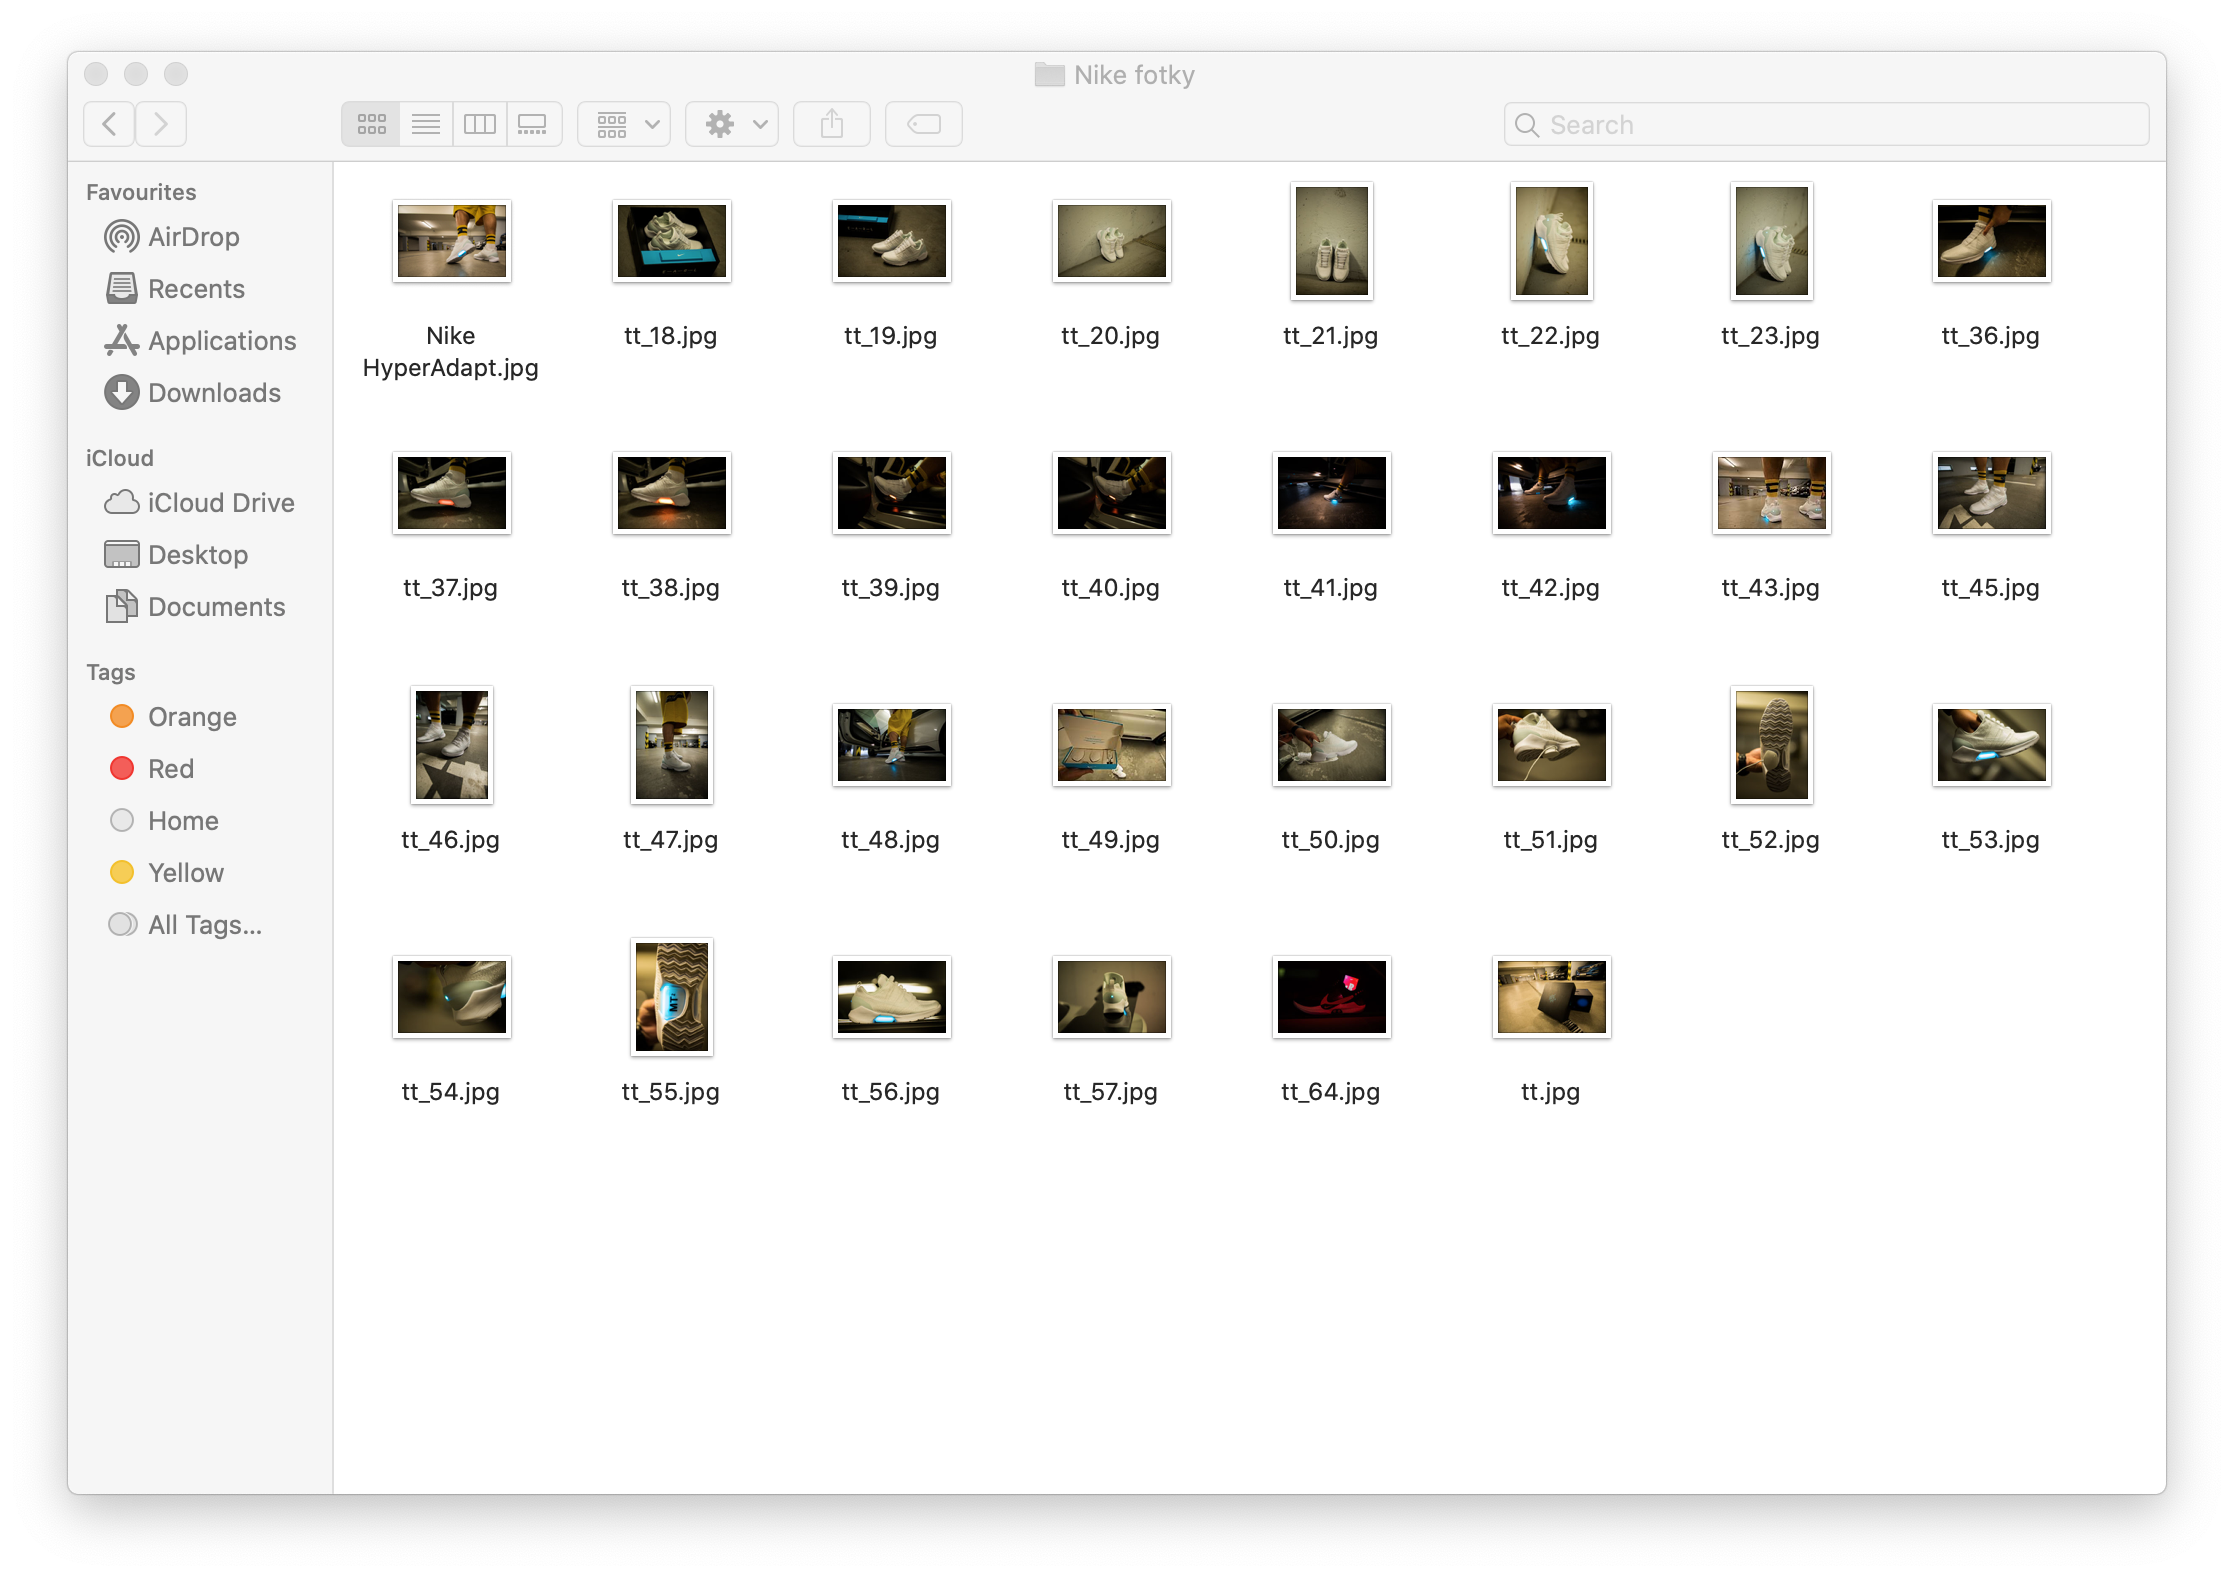The image size is (2234, 1578).
Task: Open All Tags in the sidebar
Action: click(204, 925)
